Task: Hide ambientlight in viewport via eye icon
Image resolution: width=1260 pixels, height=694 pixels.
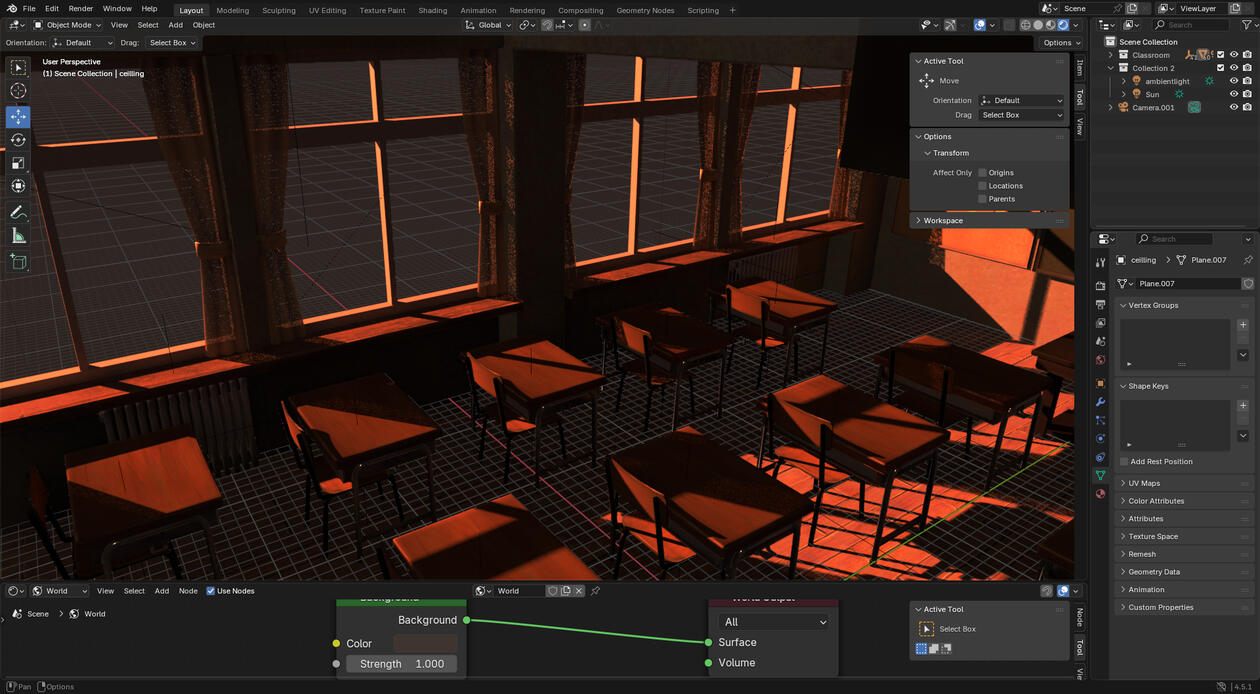Action: pyautogui.click(x=1233, y=81)
